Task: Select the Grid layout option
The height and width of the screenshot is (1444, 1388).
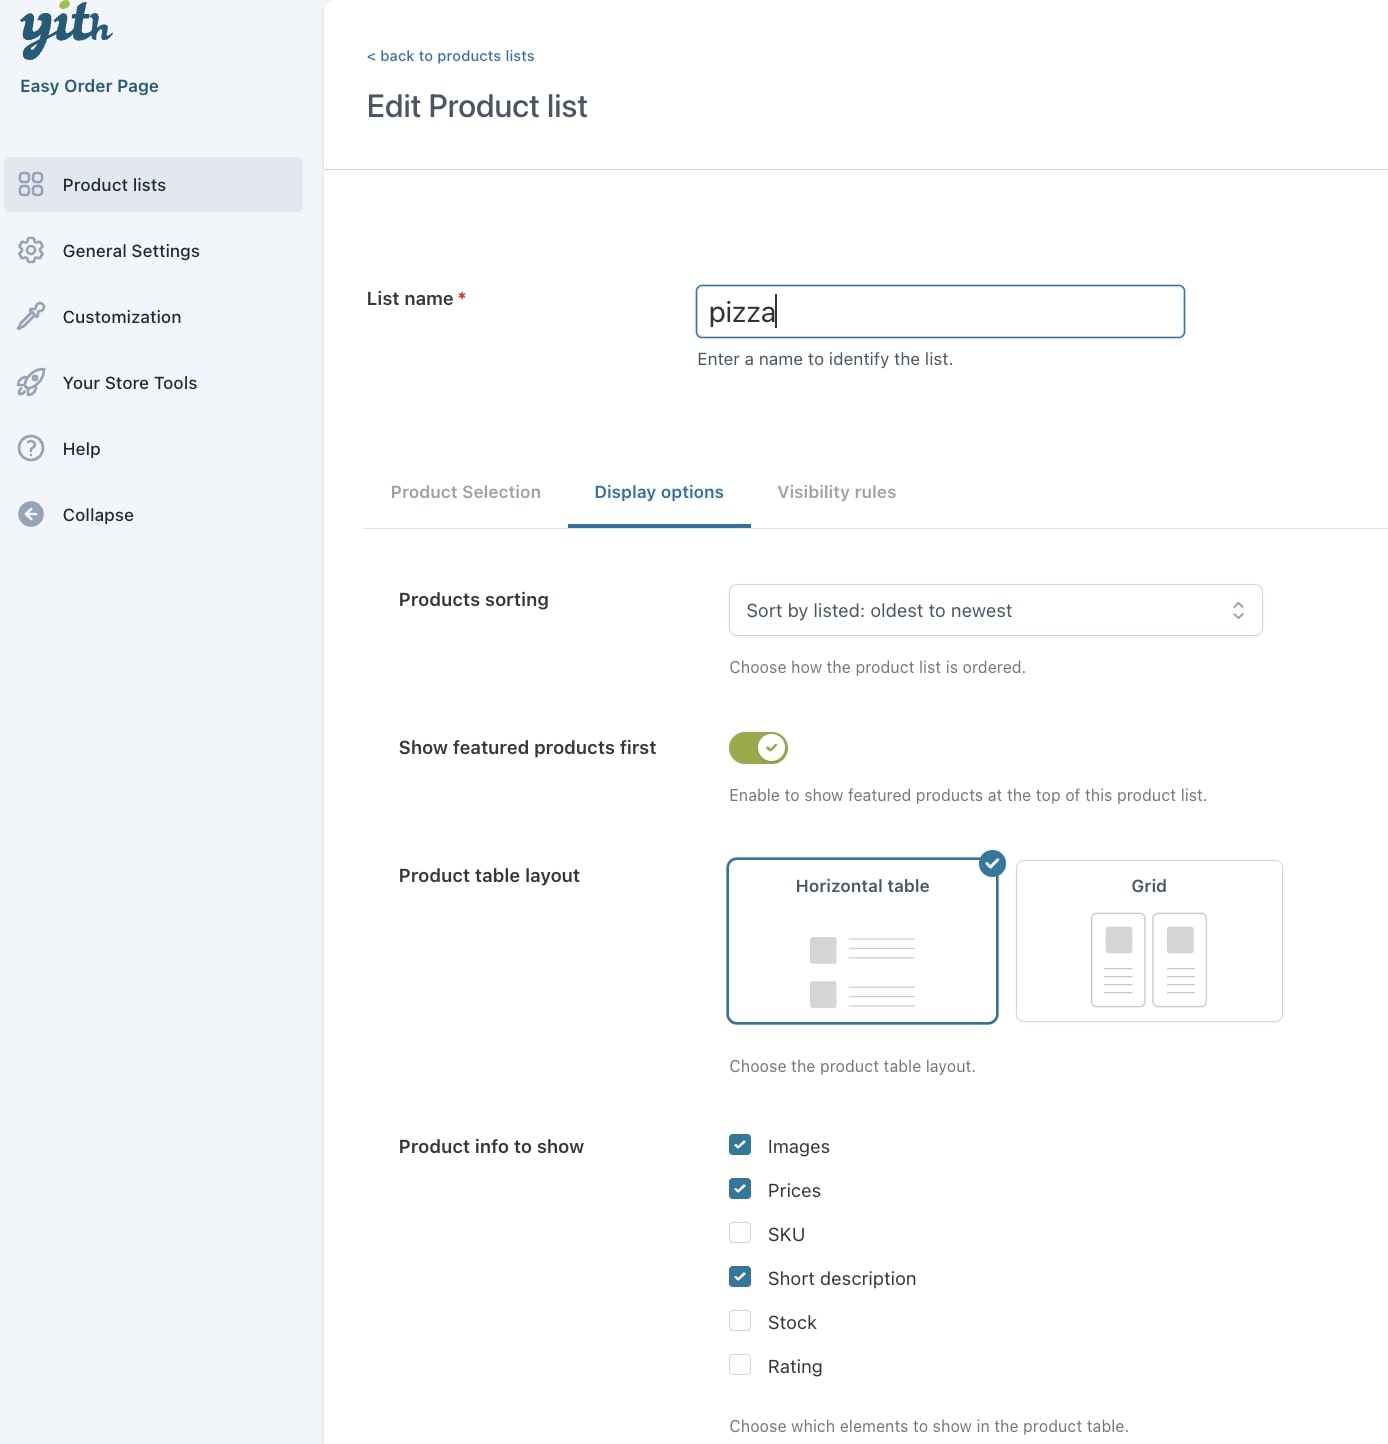Action: pos(1149,941)
